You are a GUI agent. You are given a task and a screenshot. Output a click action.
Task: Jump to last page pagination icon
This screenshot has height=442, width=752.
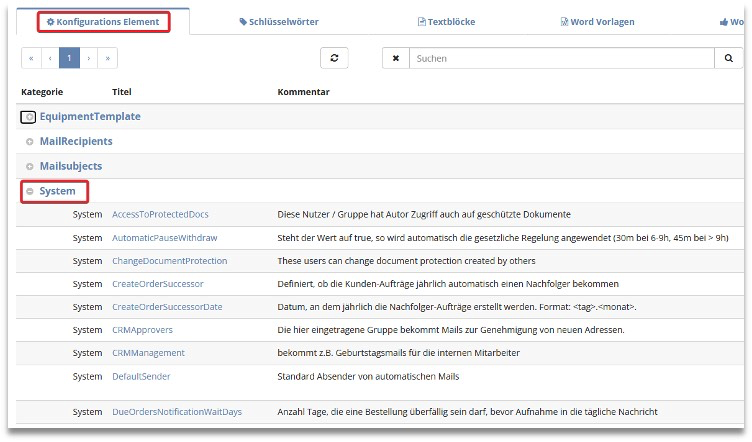point(108,59)
